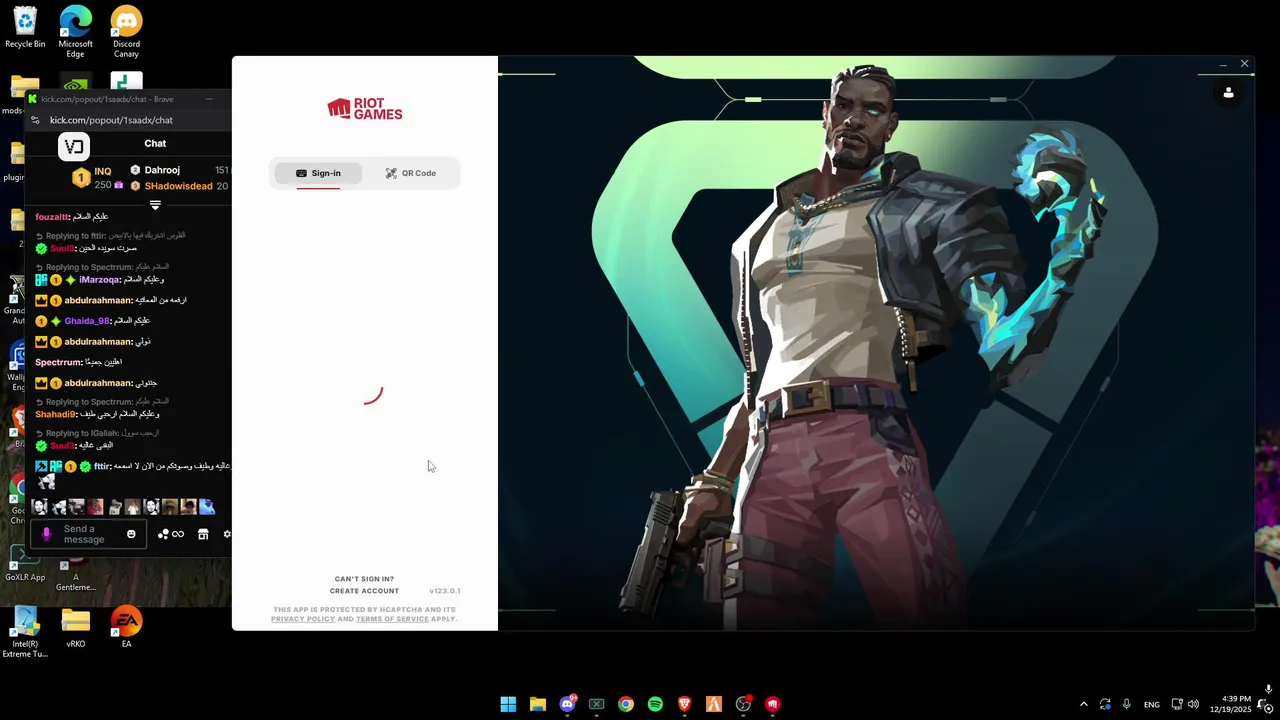
Task: Select username fouzaltt in chat
Action: [52, 217]
